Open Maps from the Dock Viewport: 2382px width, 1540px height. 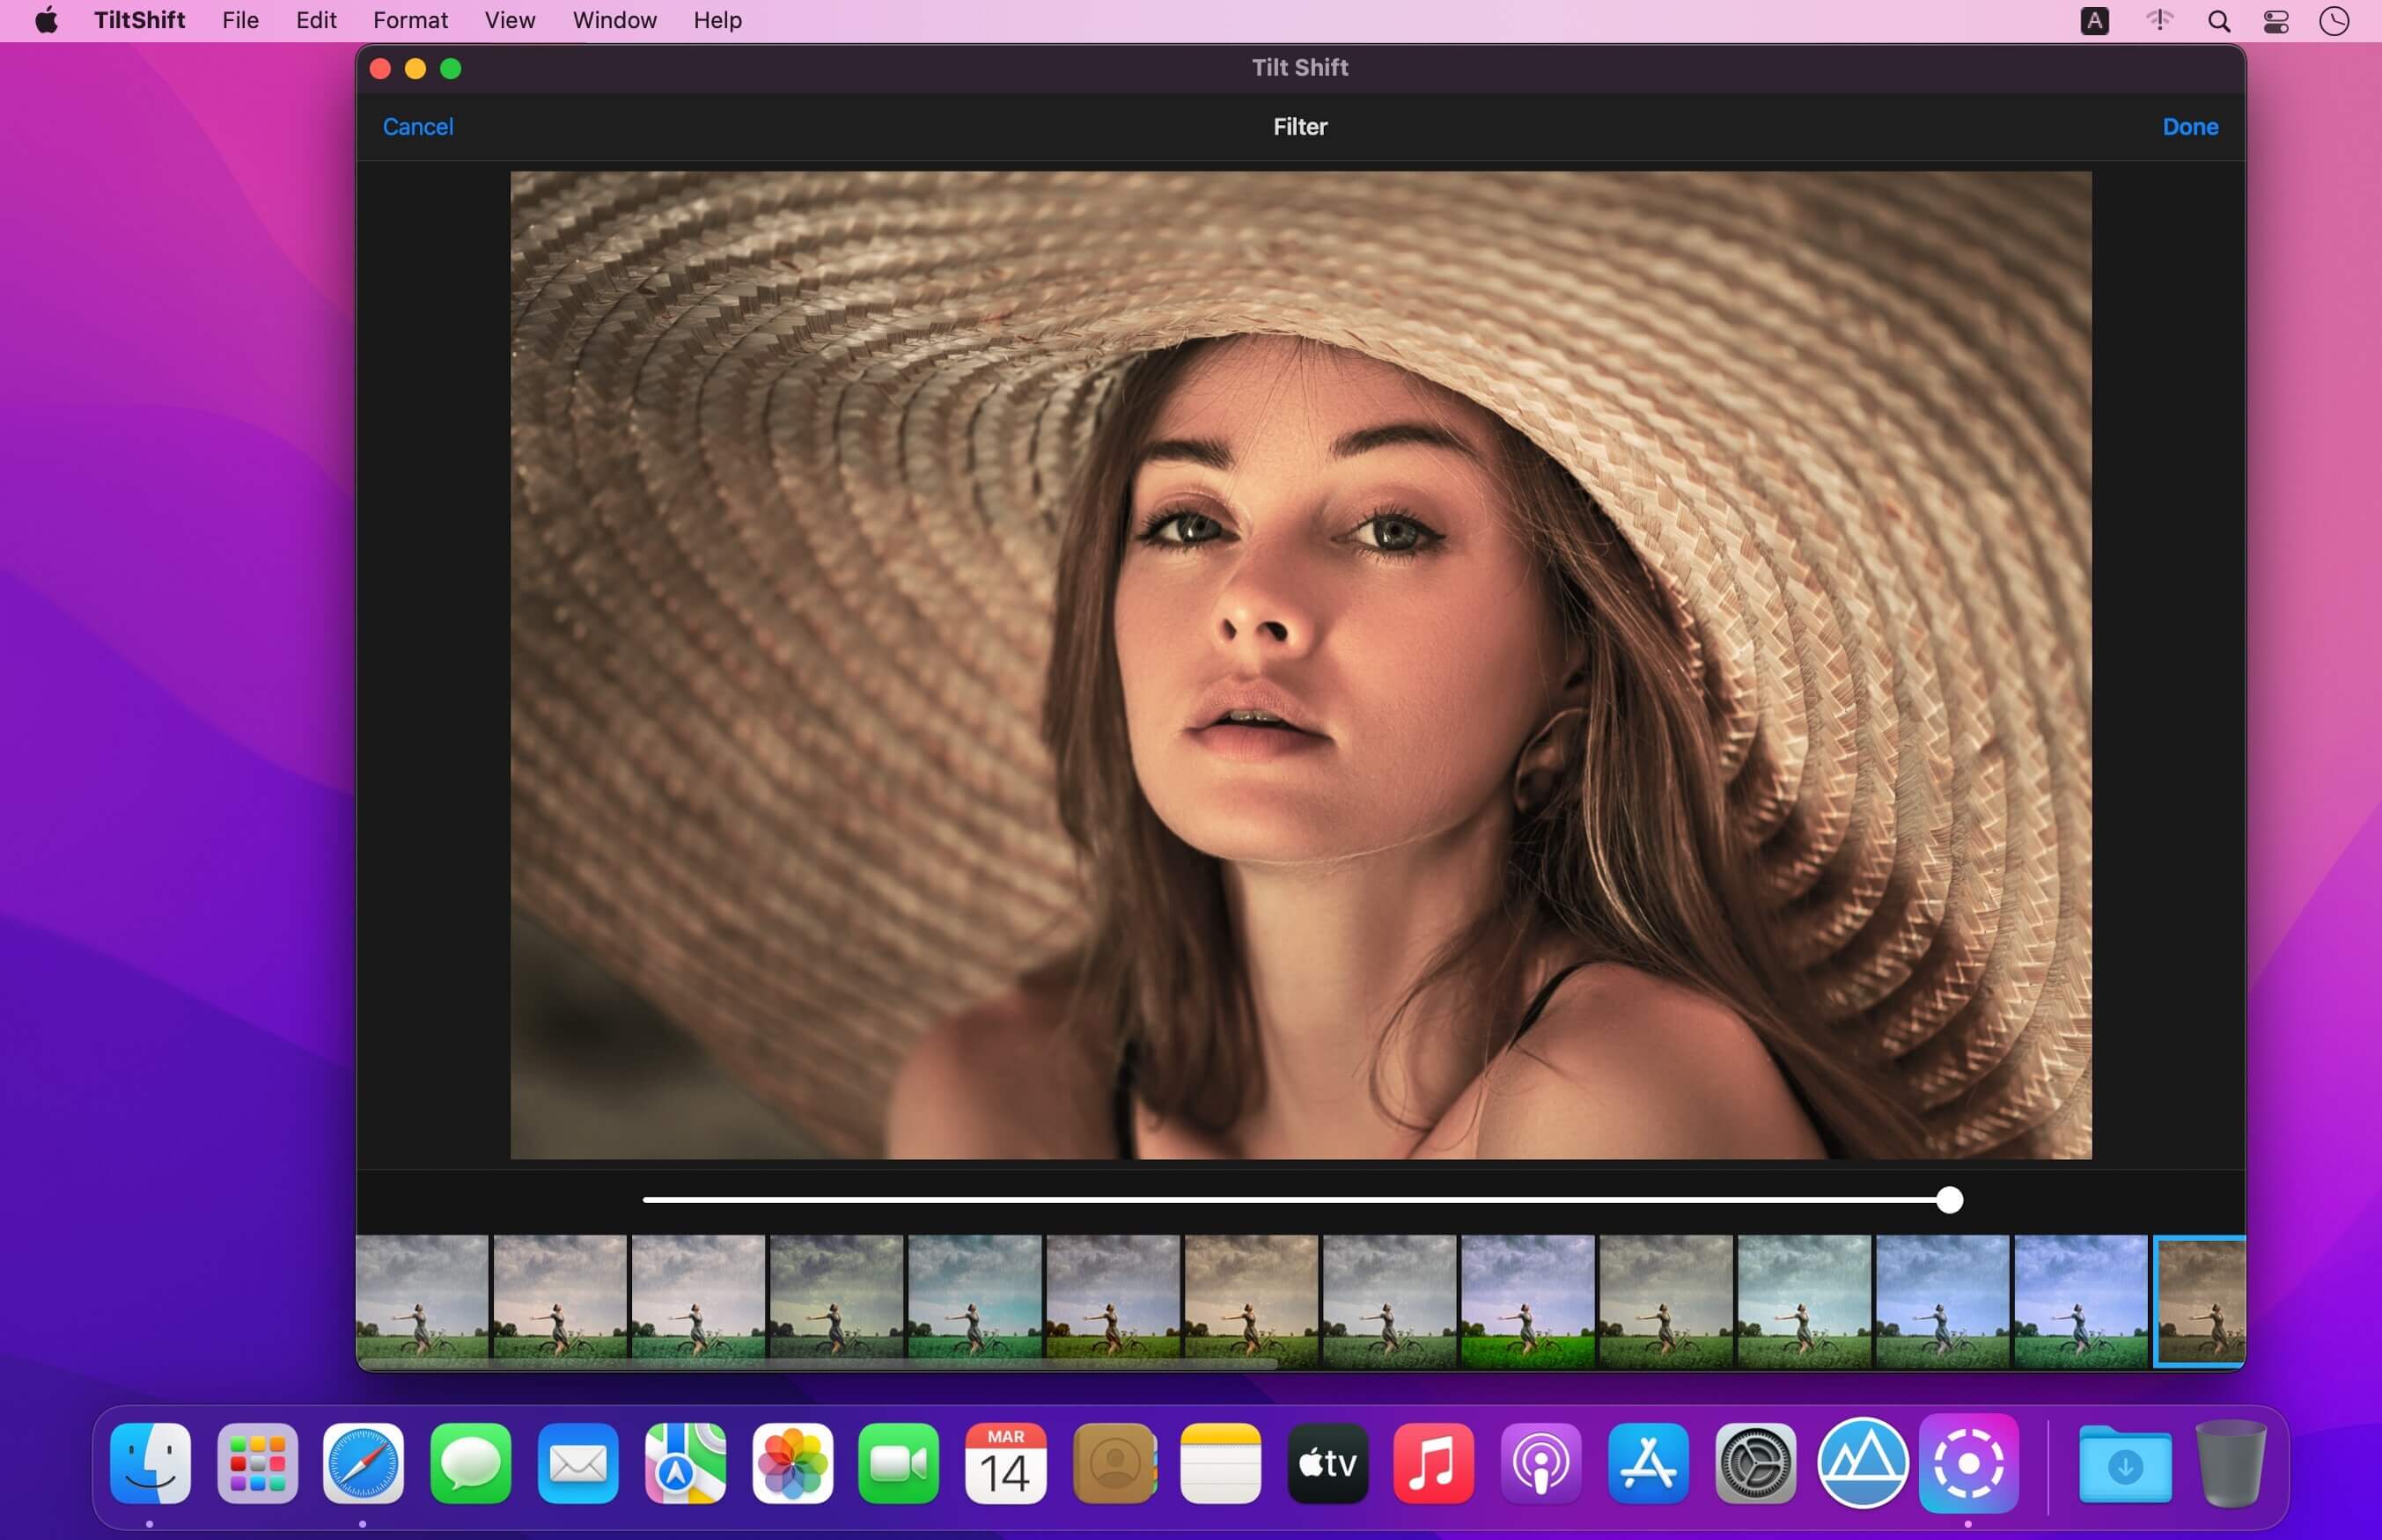coord(685,1463)
